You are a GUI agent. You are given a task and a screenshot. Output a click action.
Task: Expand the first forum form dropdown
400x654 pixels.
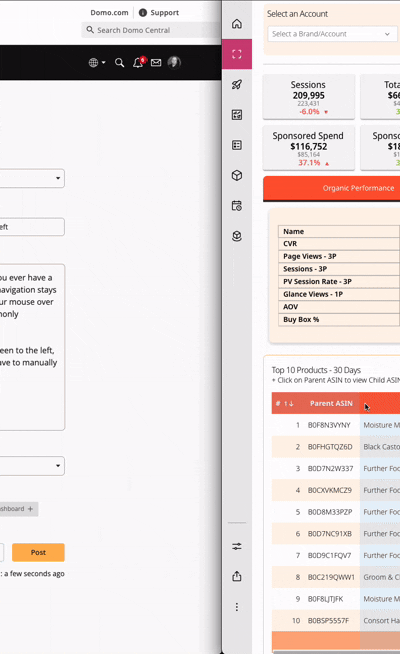[32, 179]
